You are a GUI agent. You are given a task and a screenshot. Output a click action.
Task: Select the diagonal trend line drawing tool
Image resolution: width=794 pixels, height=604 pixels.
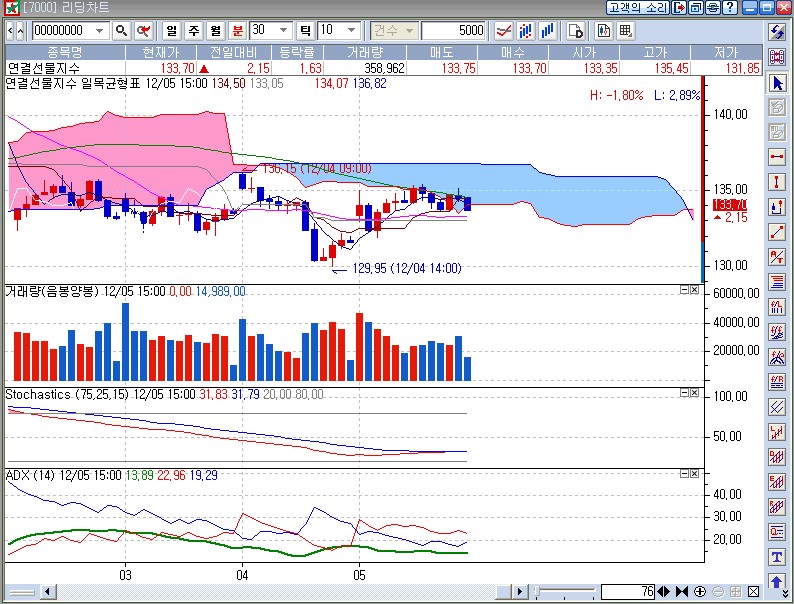click(776, 232)
